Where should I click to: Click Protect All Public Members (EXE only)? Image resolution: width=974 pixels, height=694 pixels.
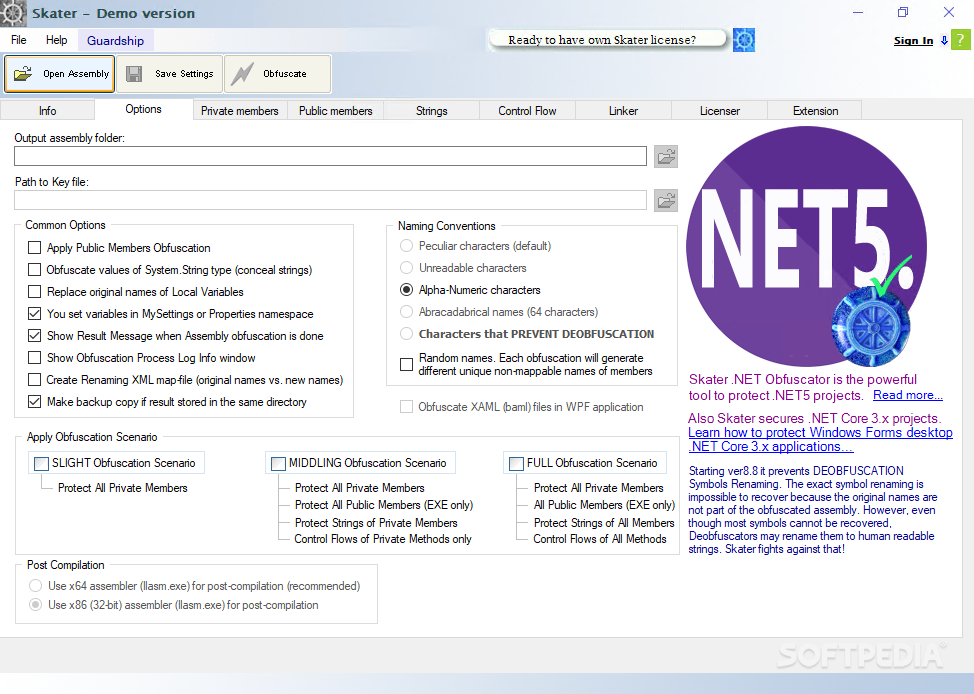click(x=384, y=505)
